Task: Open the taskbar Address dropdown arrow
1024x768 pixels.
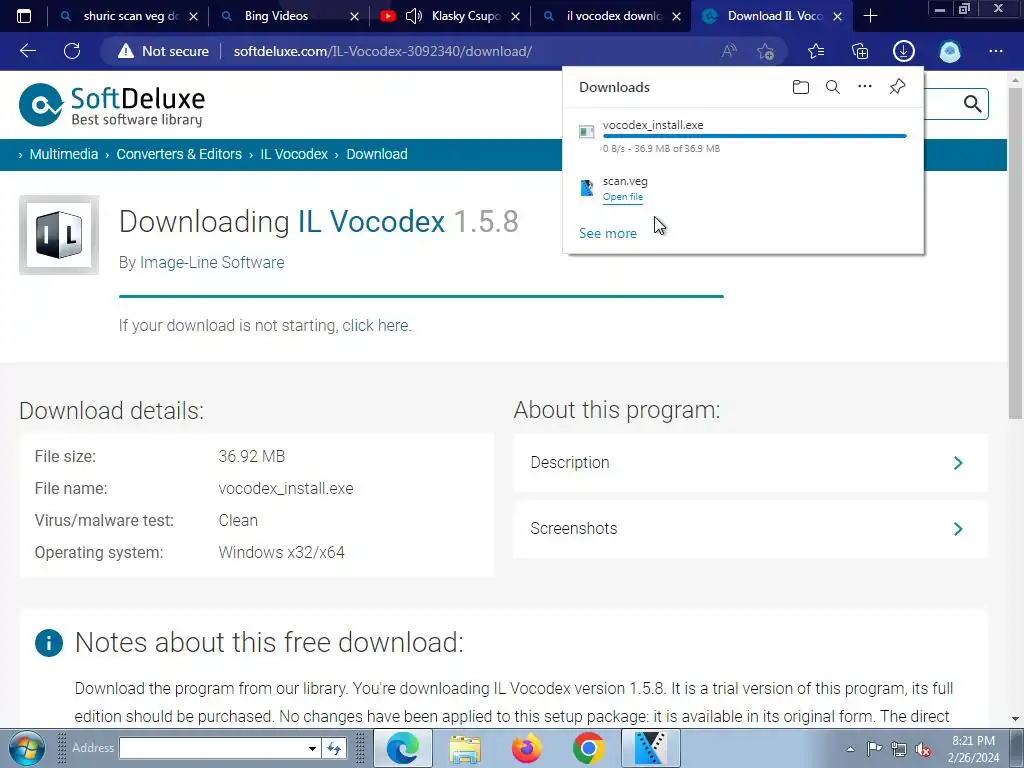Action: tap(312, 748)
